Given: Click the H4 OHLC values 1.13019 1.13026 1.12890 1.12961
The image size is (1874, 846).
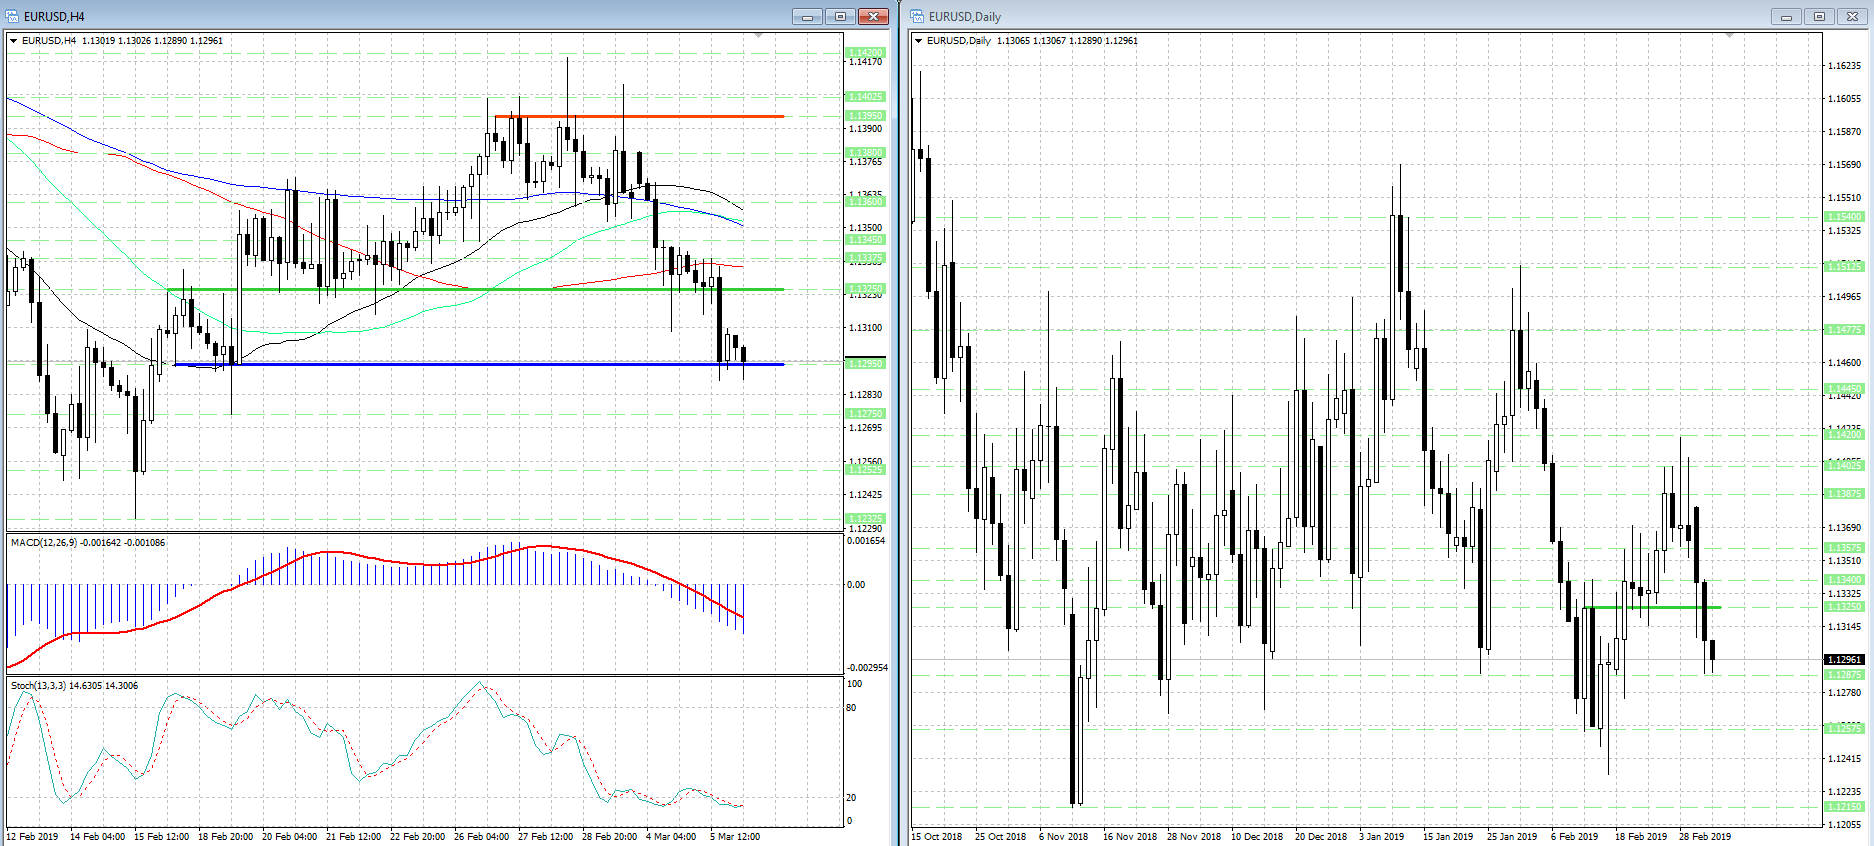Looking at the screenshot, I should [x=152, y=41].
